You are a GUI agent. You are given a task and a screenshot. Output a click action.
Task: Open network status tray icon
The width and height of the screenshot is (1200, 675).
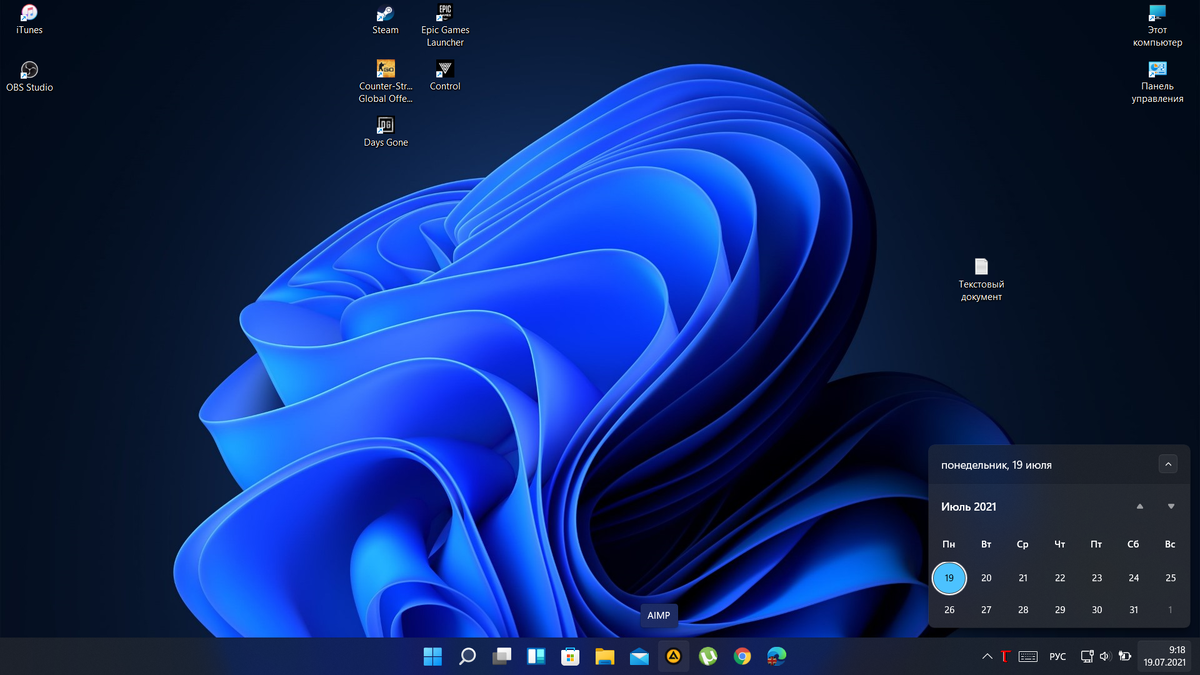click(x=1087, y=657)
